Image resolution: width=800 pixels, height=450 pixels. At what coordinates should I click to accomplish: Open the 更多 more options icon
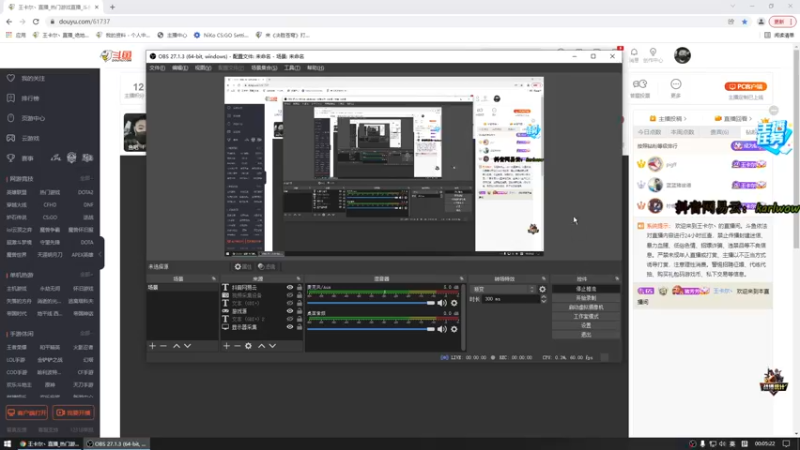coord(676,84)
